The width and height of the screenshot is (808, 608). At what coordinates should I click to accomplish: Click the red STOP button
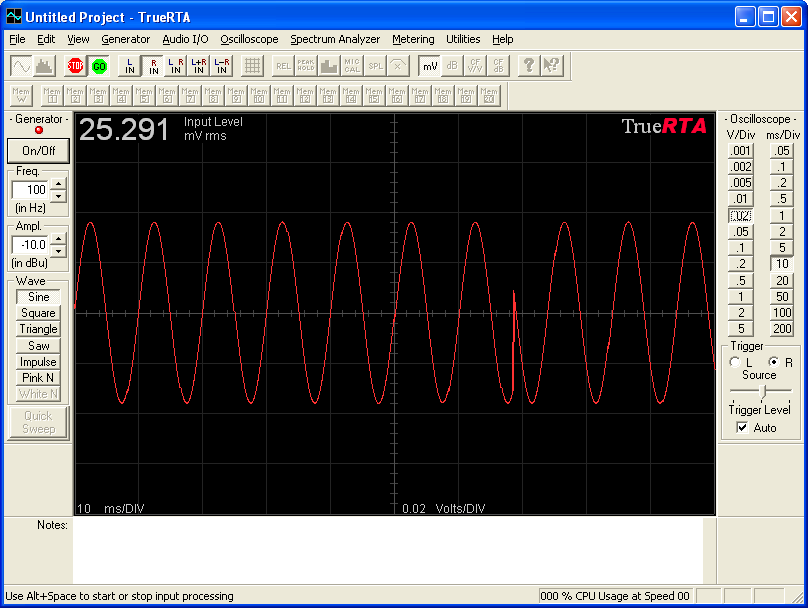pyautogui.click(x=75, y=66)
